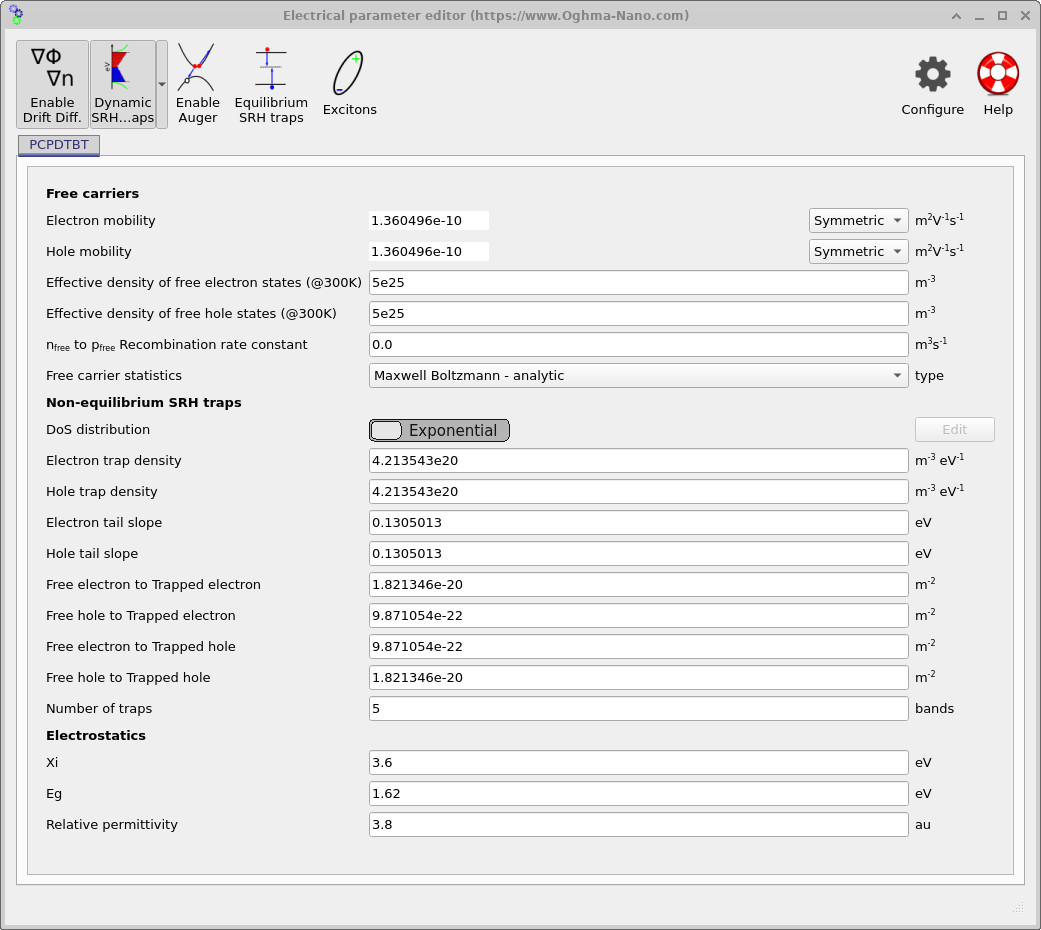Viewport: 1041px width, 930px height.
Task: Click the Enable Auger icon
Action: tap(197, 85)
